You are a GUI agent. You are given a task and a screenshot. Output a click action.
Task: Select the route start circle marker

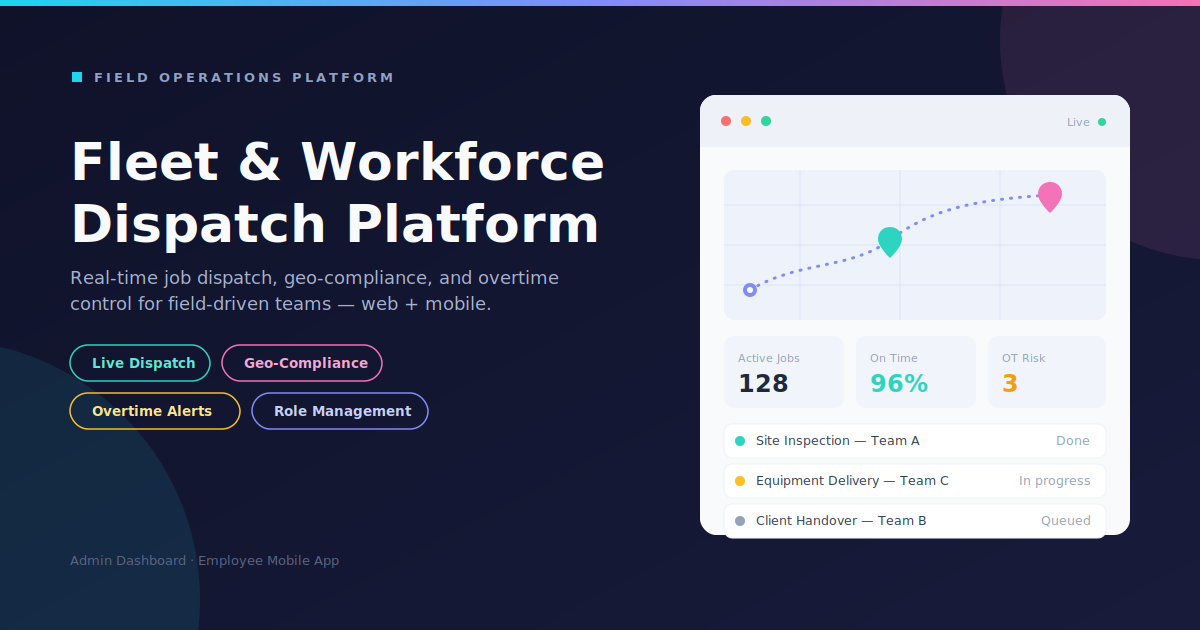pyautogui.click(x=750, y=290)
